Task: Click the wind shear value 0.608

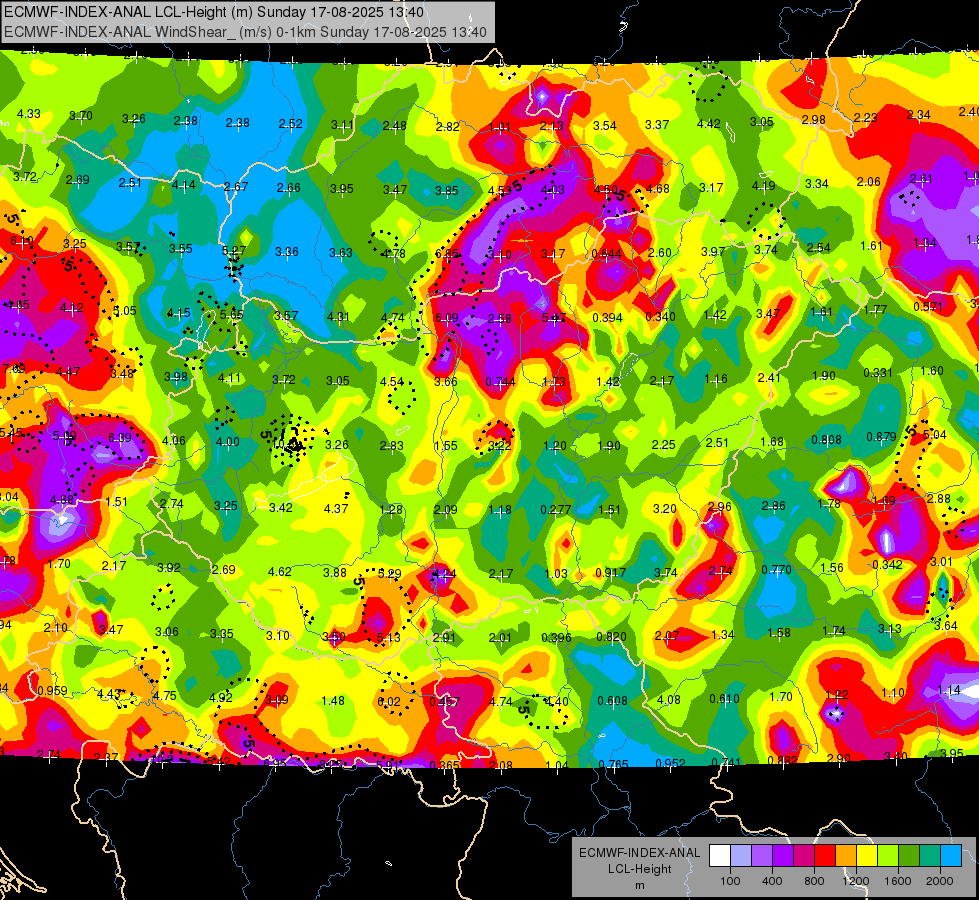Action: pos(612,701)
